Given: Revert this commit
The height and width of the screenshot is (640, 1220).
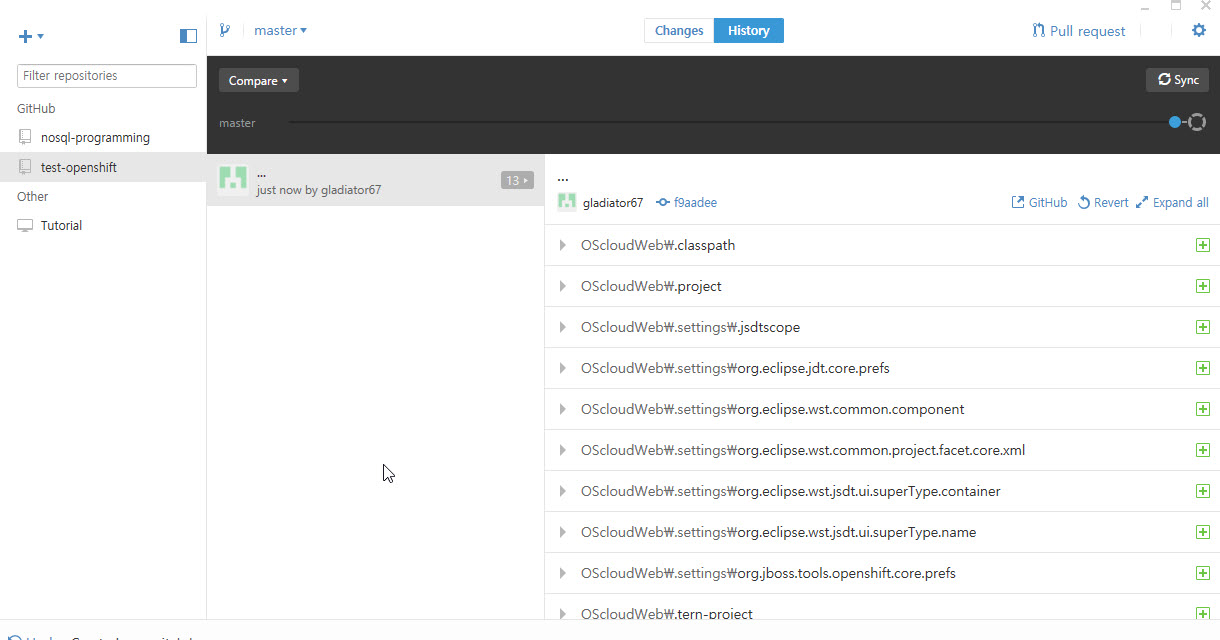Looking at the screenshot, I should point(1103,202).
